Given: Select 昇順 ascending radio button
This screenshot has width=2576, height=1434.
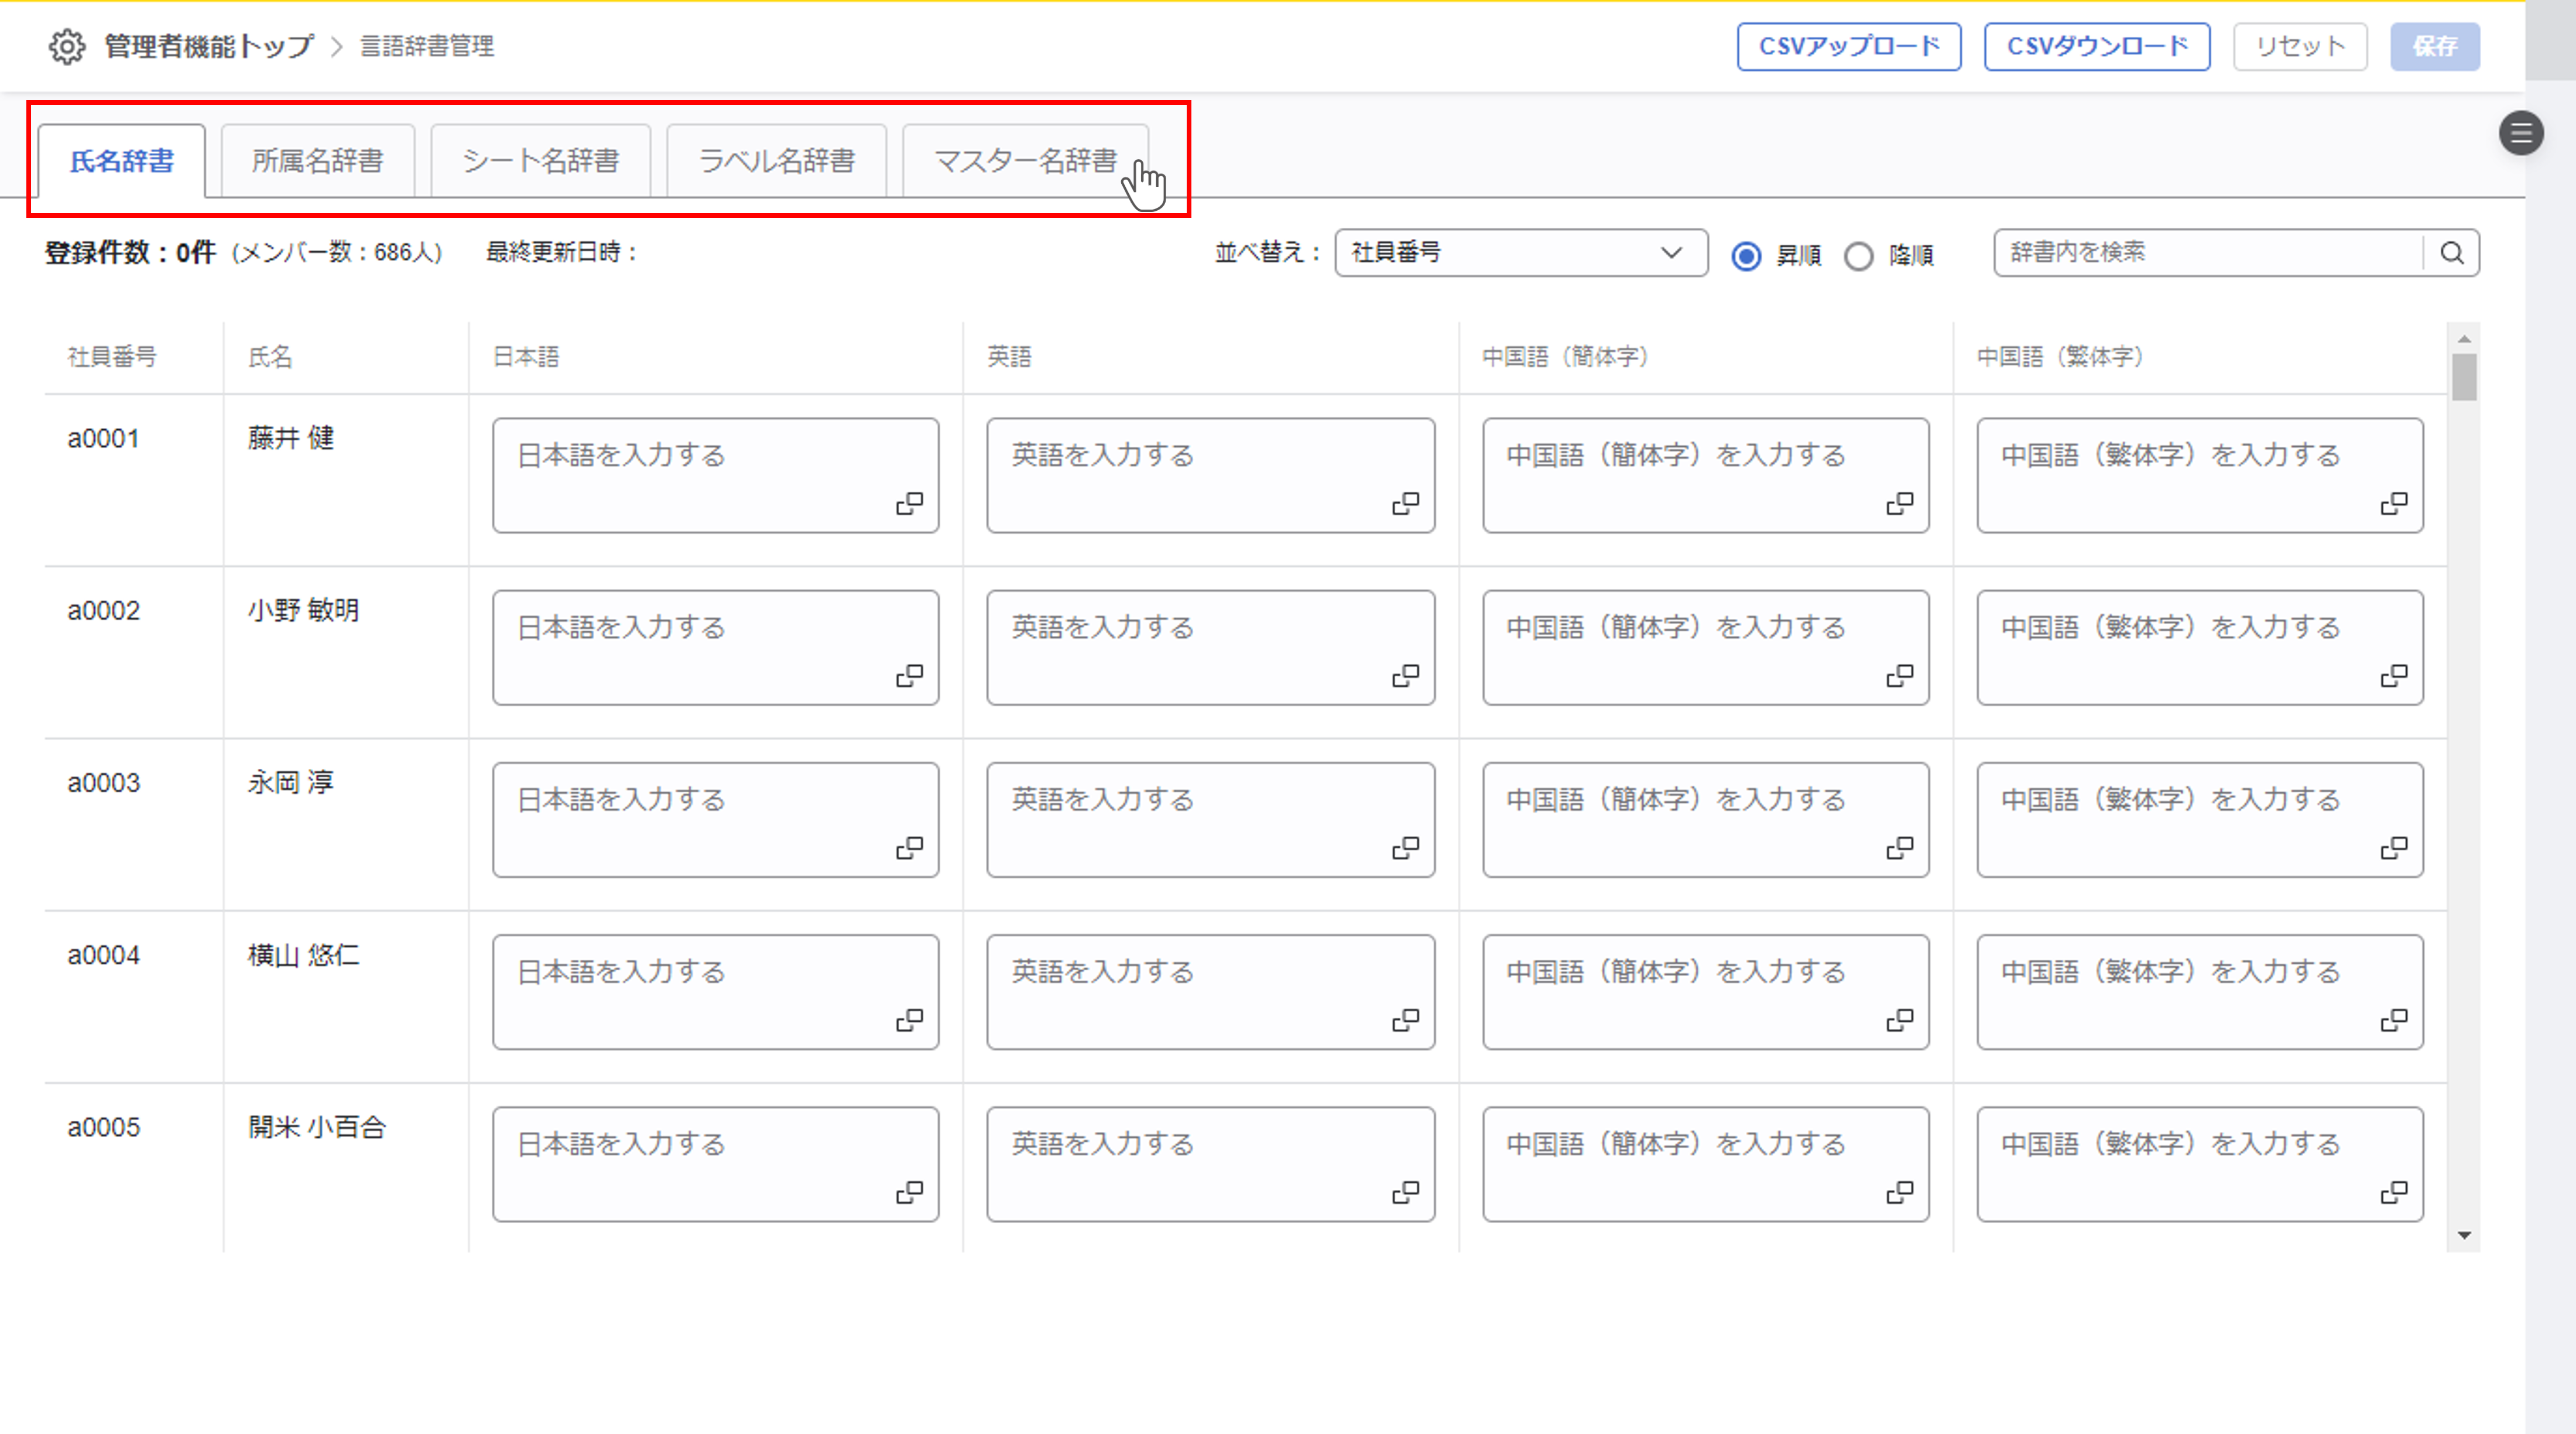Looking at the screenshot, I should (1746, 256).
